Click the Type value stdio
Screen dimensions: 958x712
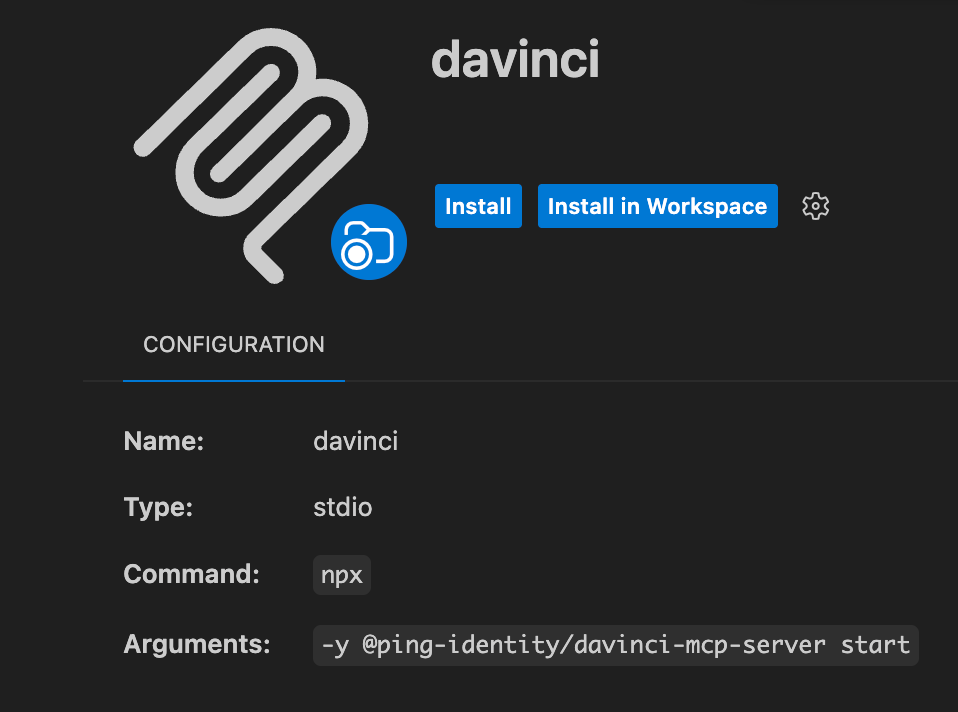coord(343,507)
